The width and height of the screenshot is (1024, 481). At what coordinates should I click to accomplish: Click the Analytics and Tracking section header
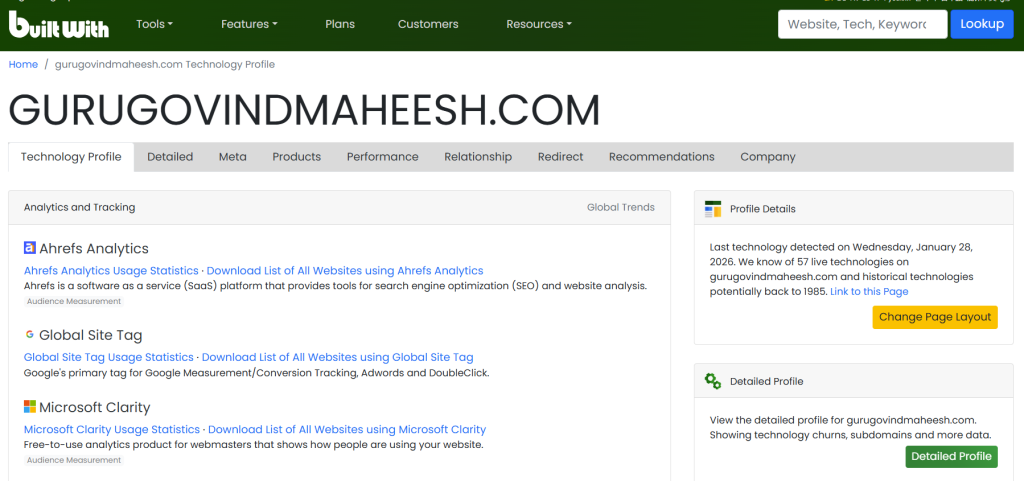[80, 207]
